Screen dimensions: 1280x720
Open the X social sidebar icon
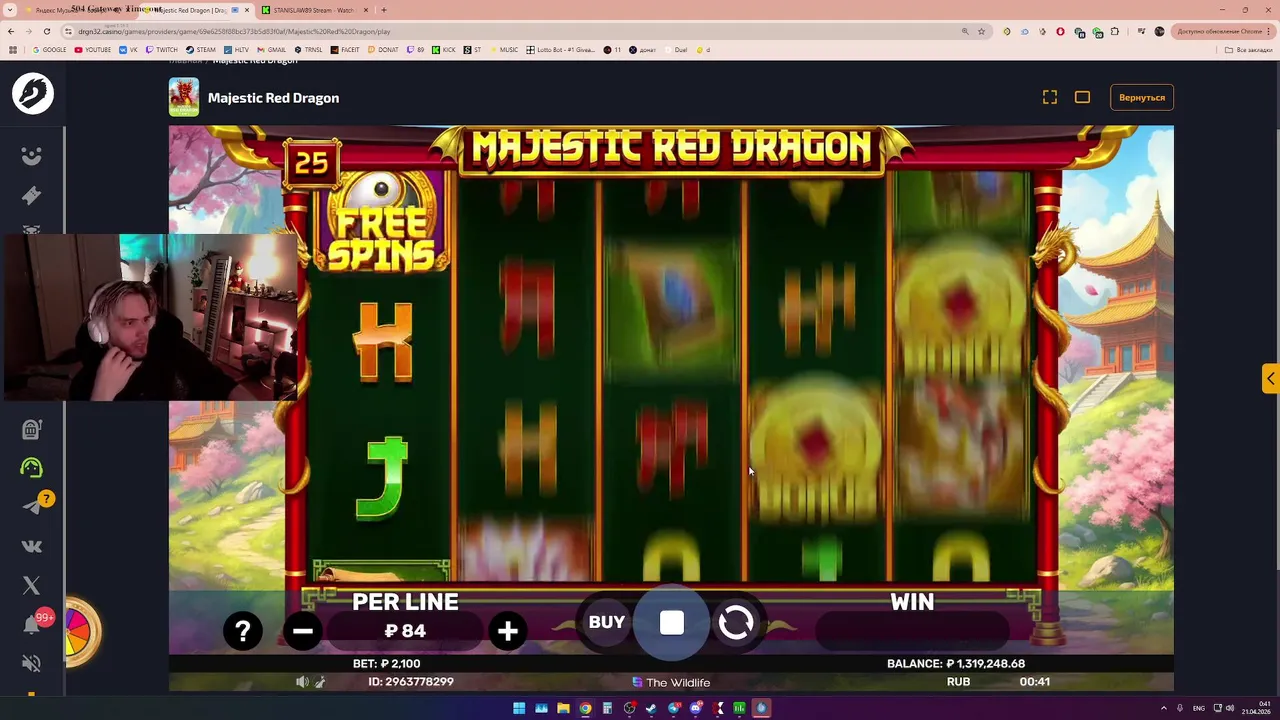(x=32, y=585)
